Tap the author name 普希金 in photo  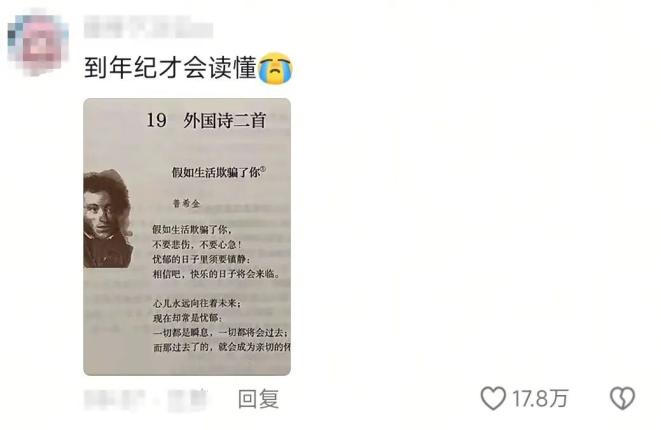(x=186, y=204)
